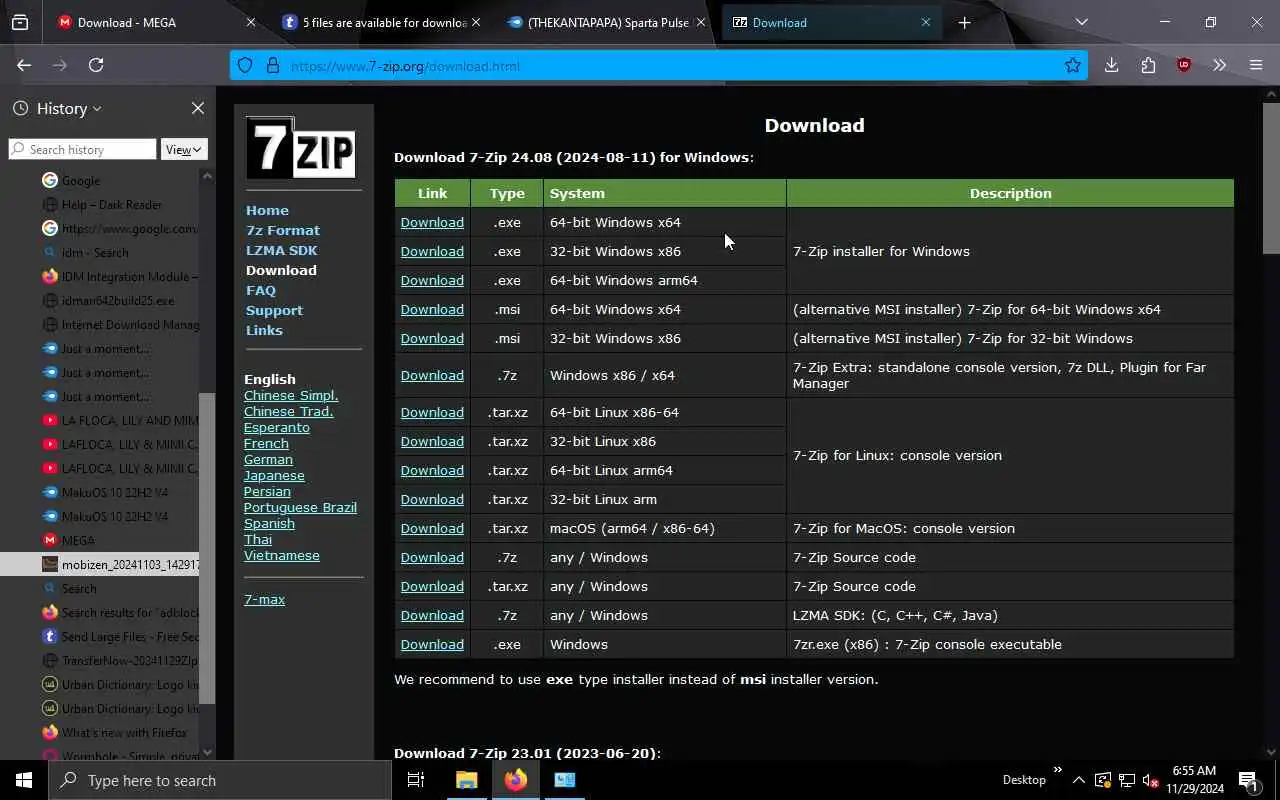
Task: Click the uBlock Origin toolbar icon
Action: click(x=1184, y=65)
